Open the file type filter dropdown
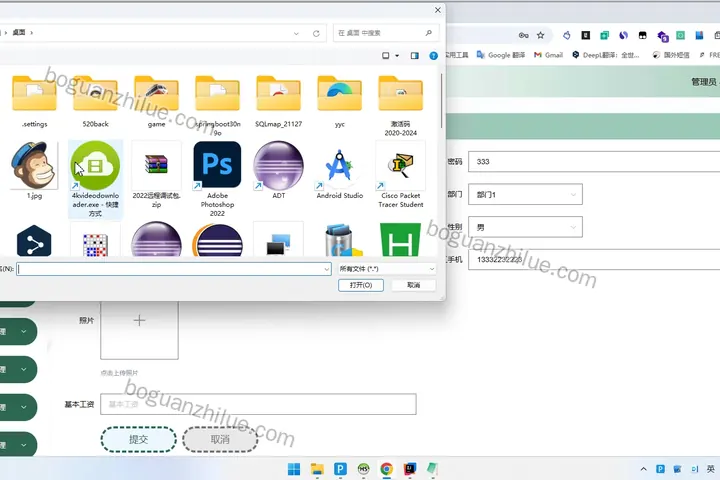Screen dimensions: 720x480 click(x=387, y=269)
